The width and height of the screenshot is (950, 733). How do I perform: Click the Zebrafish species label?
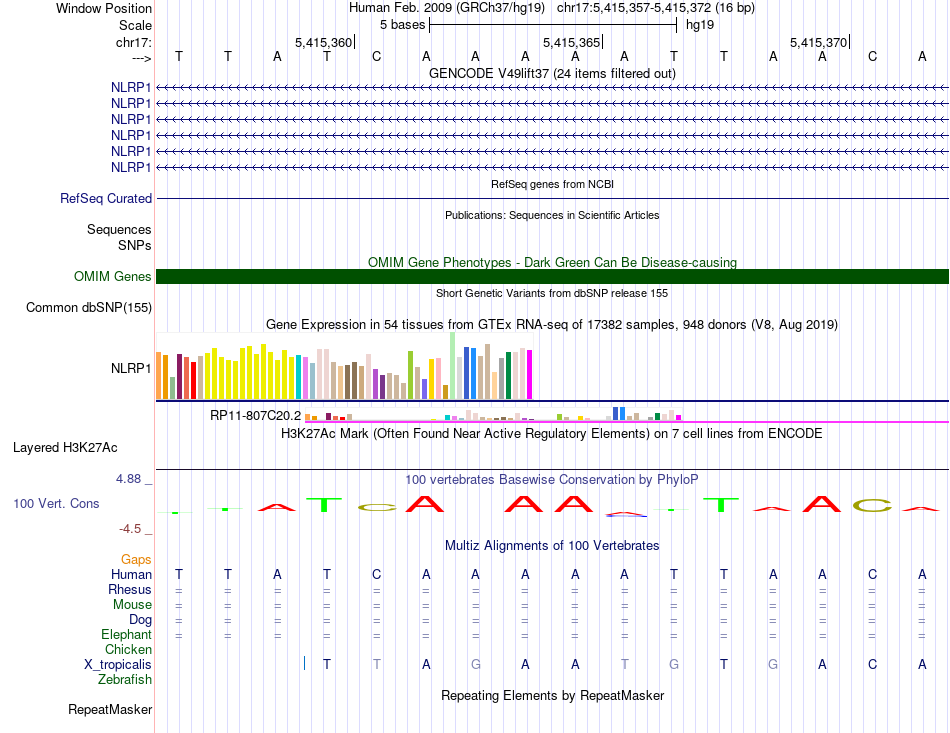point(125,680)
